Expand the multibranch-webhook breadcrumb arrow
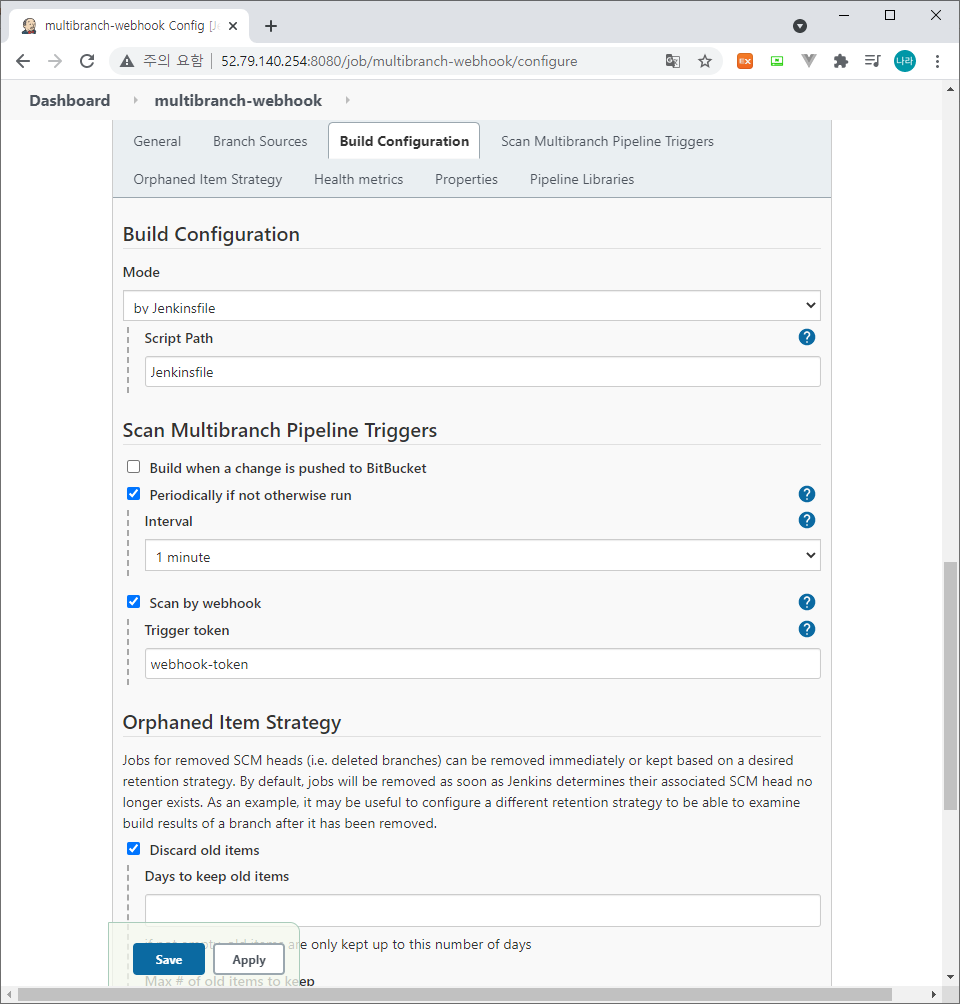Viewport: 960px width, 1004px height. pyautogui.click(x=348, y=101)
